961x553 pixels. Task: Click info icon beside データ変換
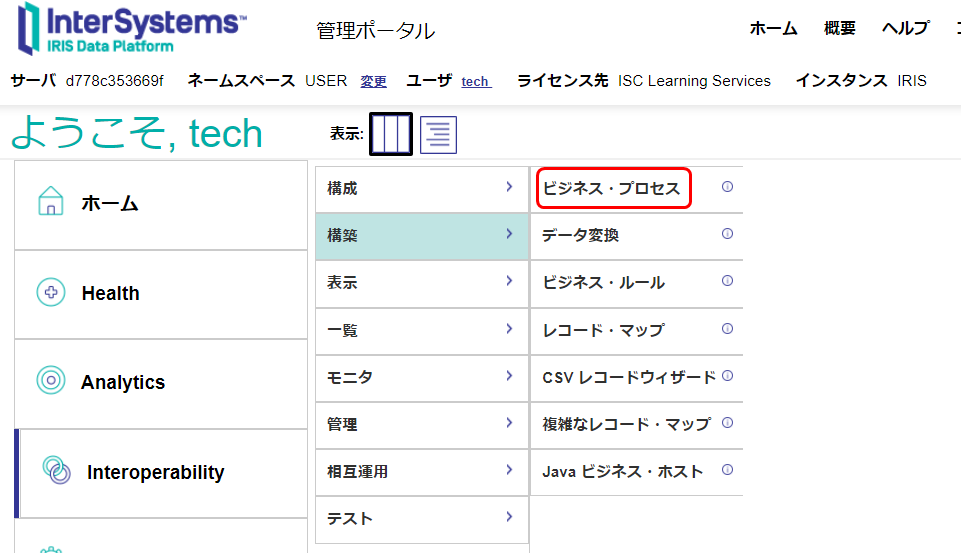727,234
